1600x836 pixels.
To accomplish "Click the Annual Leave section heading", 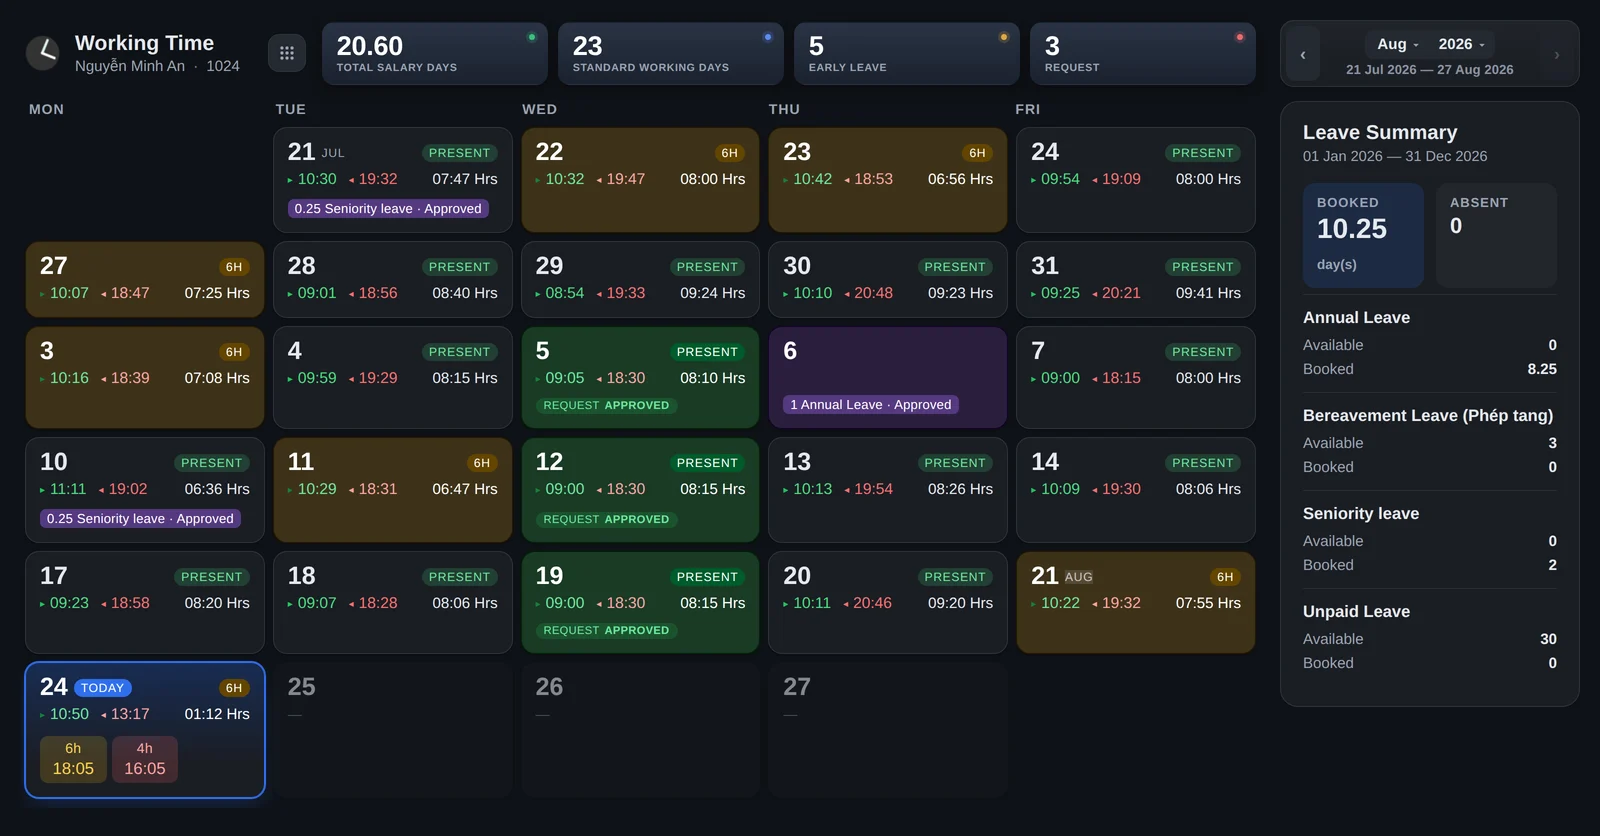I will [1356, 318].
